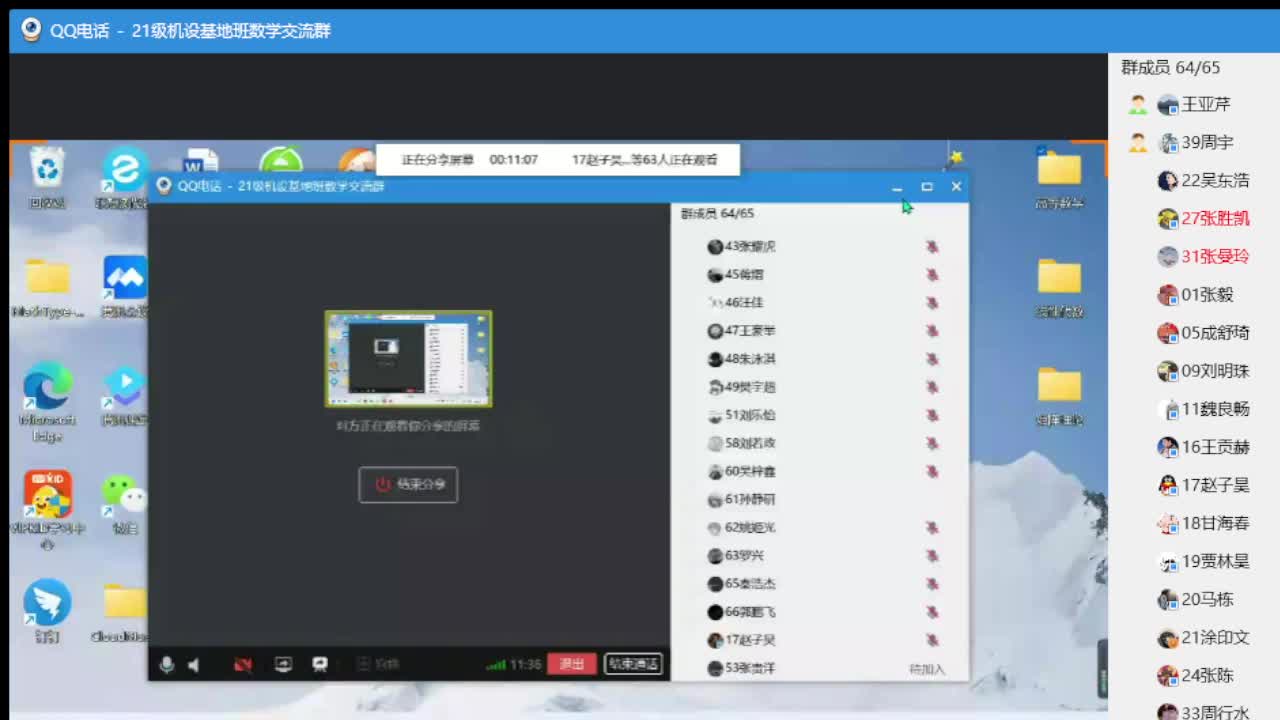
Task: Toggle muted mic icon for 45 member row
Action: point(932,274)
